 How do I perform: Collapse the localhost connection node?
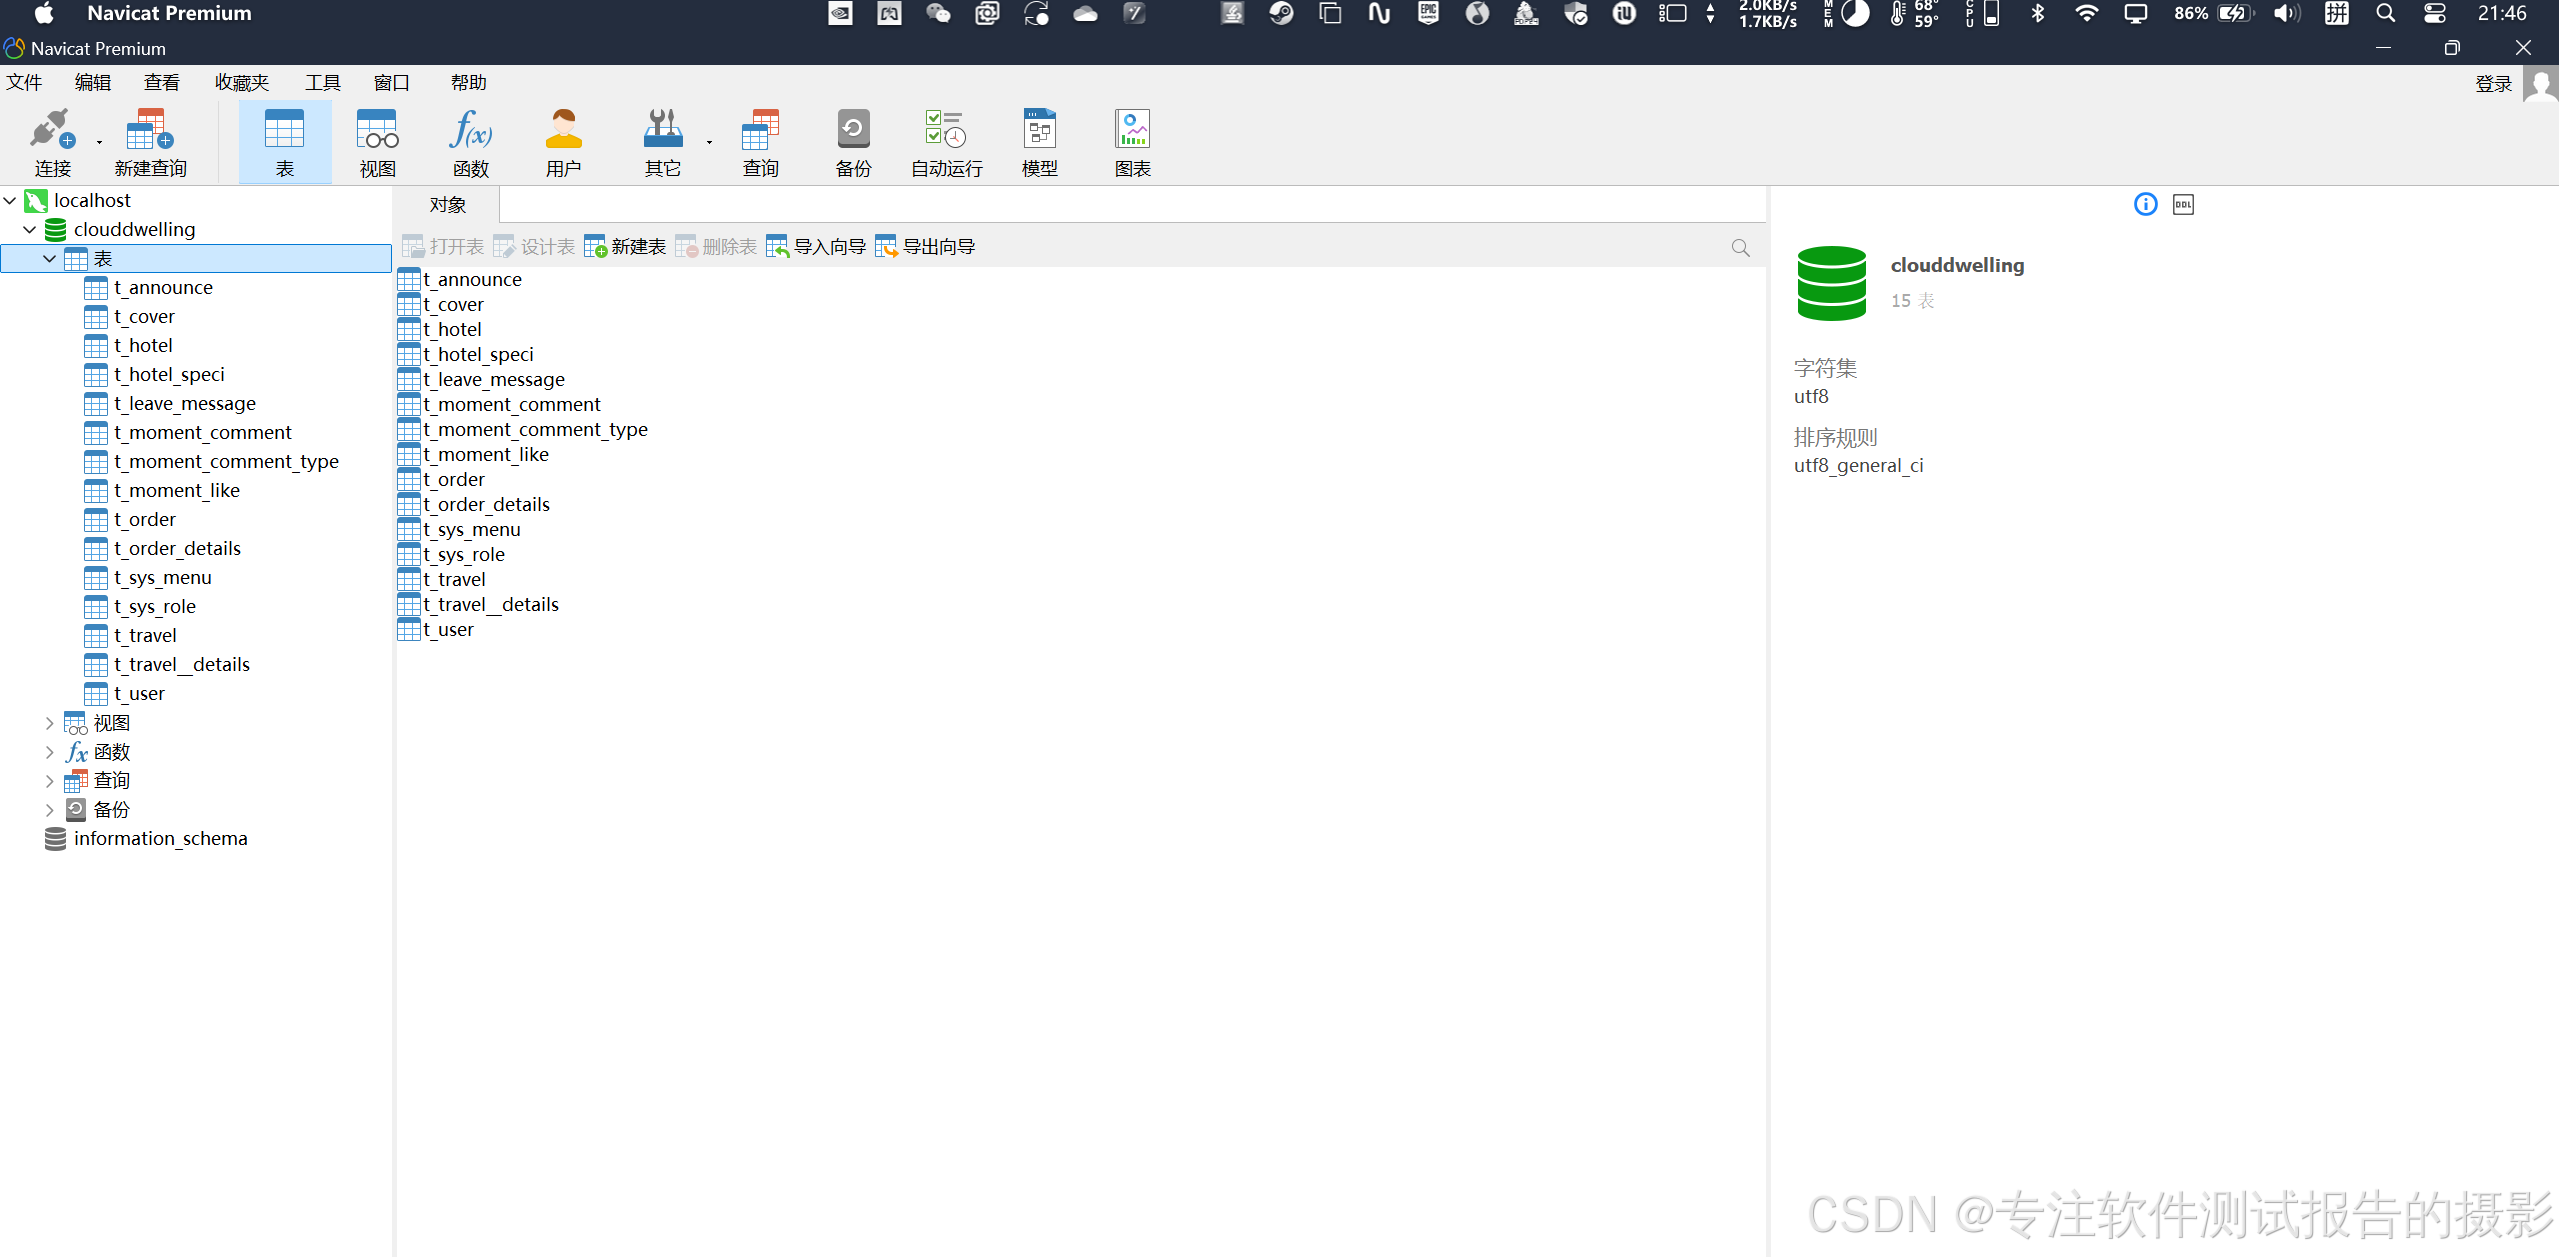click(10, 201)
